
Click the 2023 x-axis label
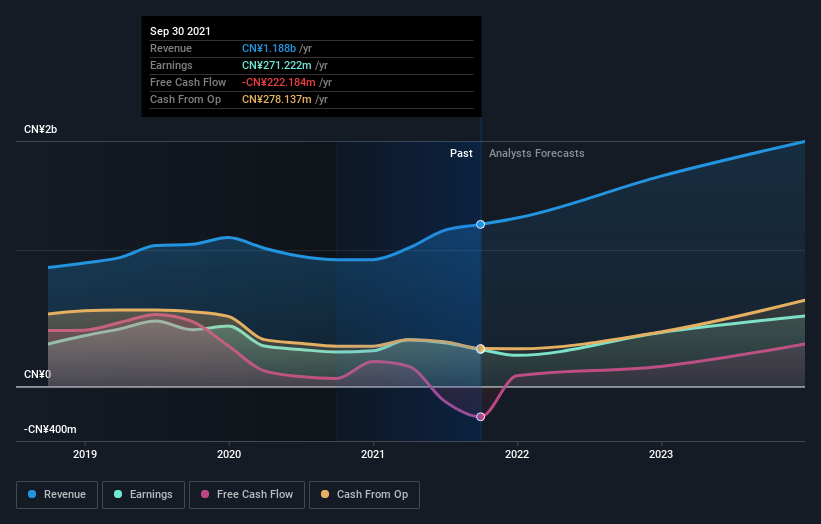[661, 454]
